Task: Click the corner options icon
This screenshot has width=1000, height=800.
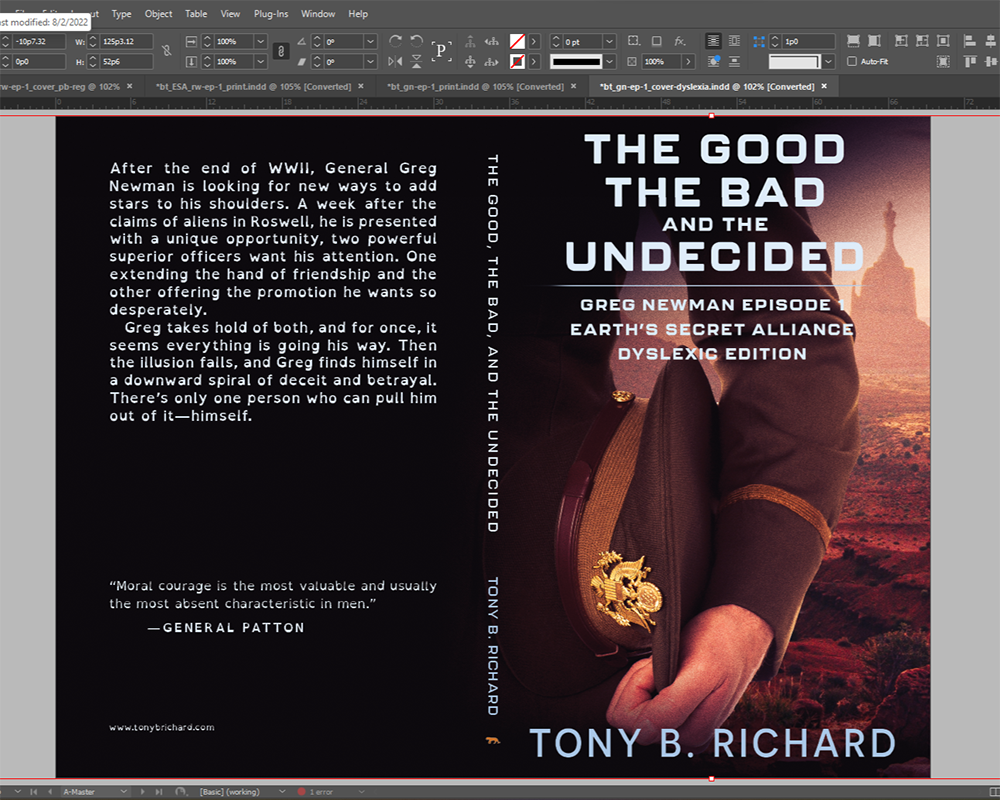Action: click(x=633, y=41)
